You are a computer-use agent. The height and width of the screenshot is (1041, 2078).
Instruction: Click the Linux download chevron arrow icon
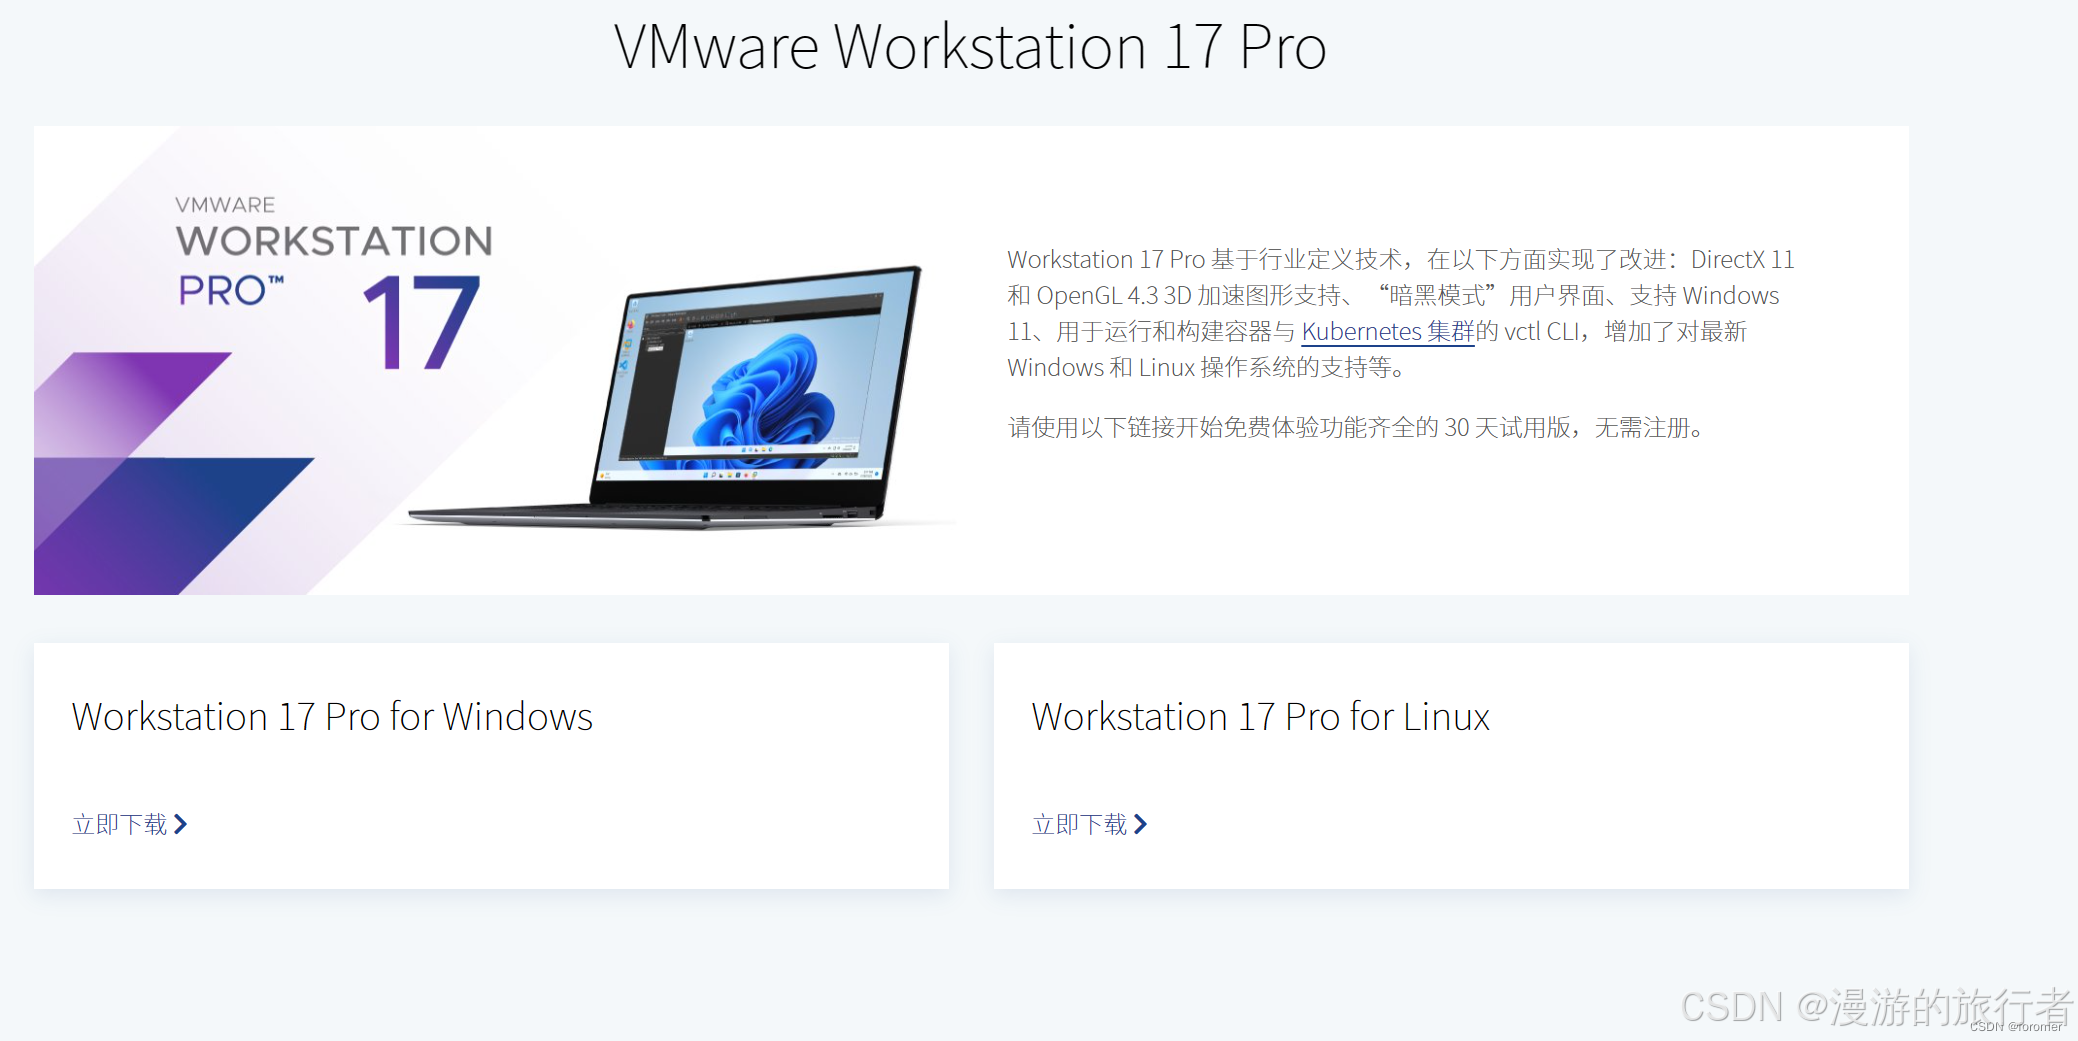point(1141,824)
